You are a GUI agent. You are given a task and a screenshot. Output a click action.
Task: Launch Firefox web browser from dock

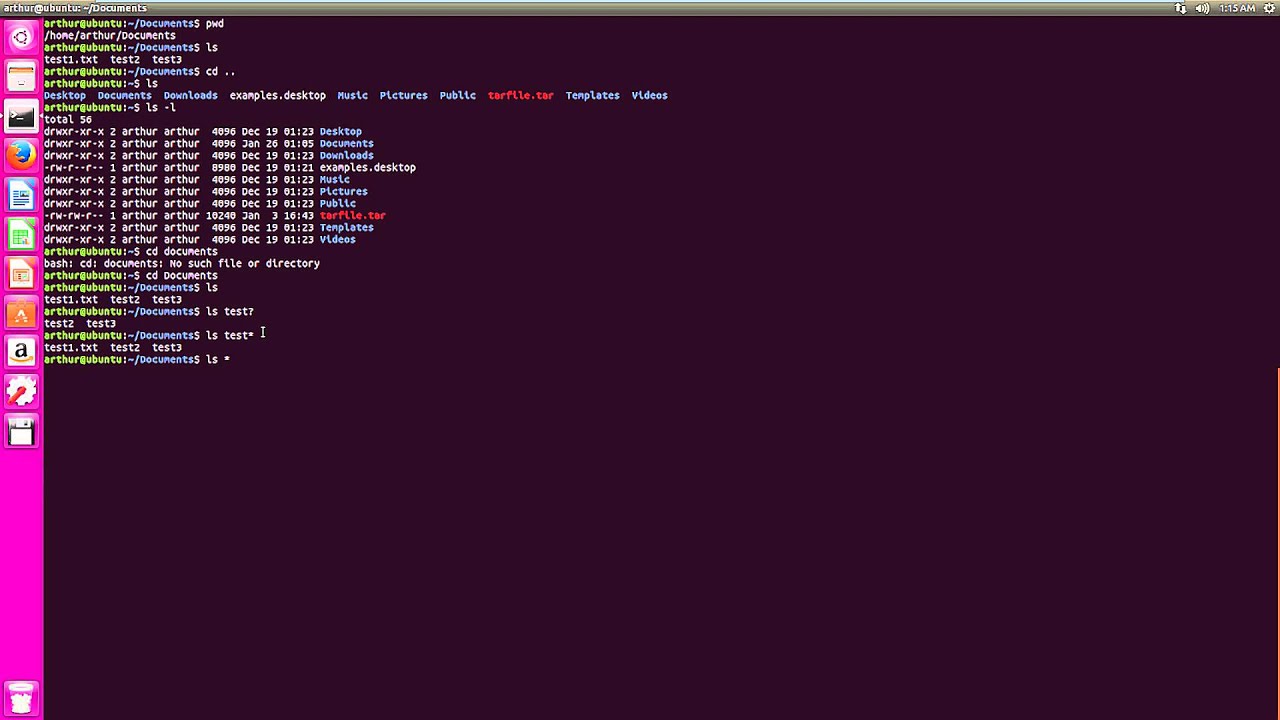click(x=21, y=155)
